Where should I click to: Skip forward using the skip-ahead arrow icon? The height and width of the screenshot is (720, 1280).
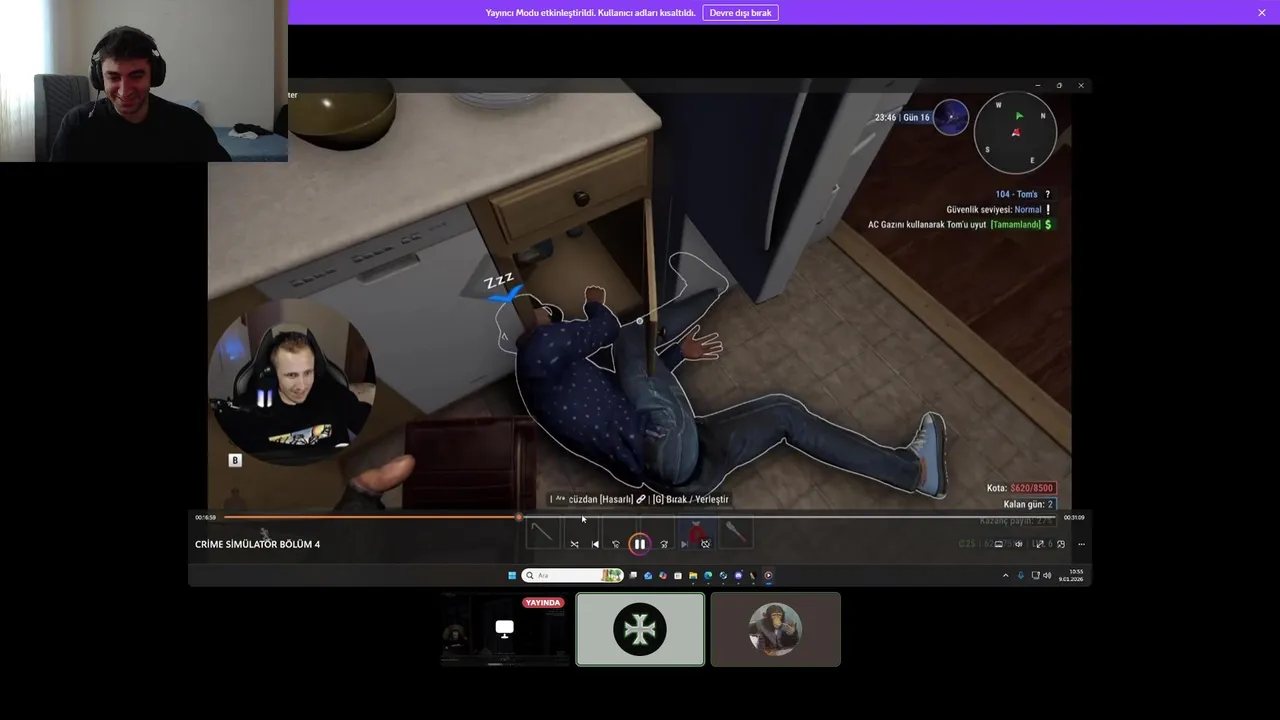point(664,544)
